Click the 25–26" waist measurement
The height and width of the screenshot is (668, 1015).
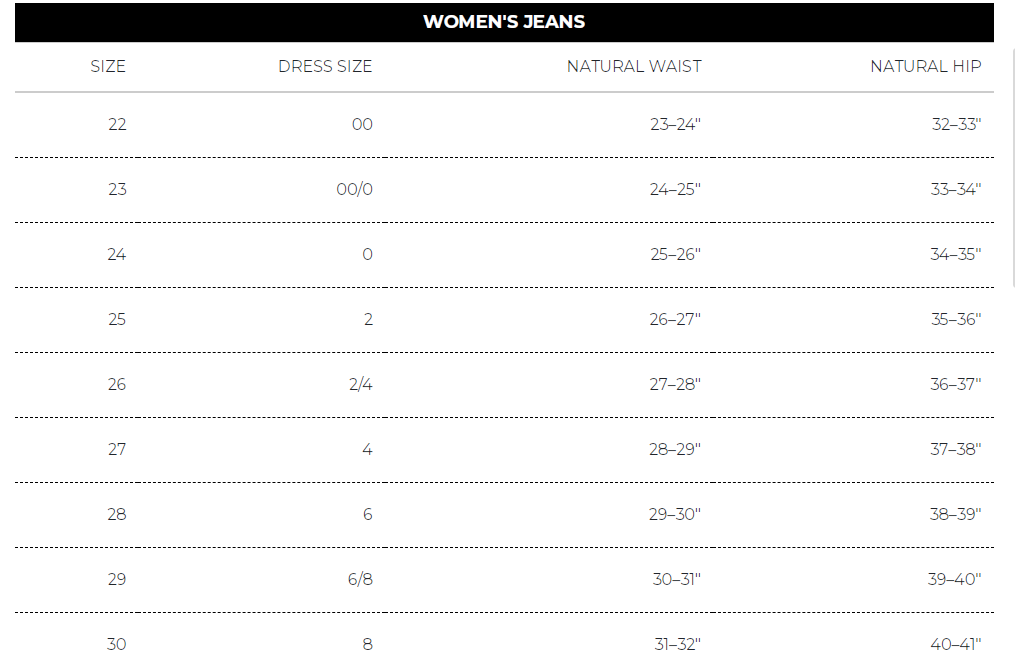[x=675, y=255]
